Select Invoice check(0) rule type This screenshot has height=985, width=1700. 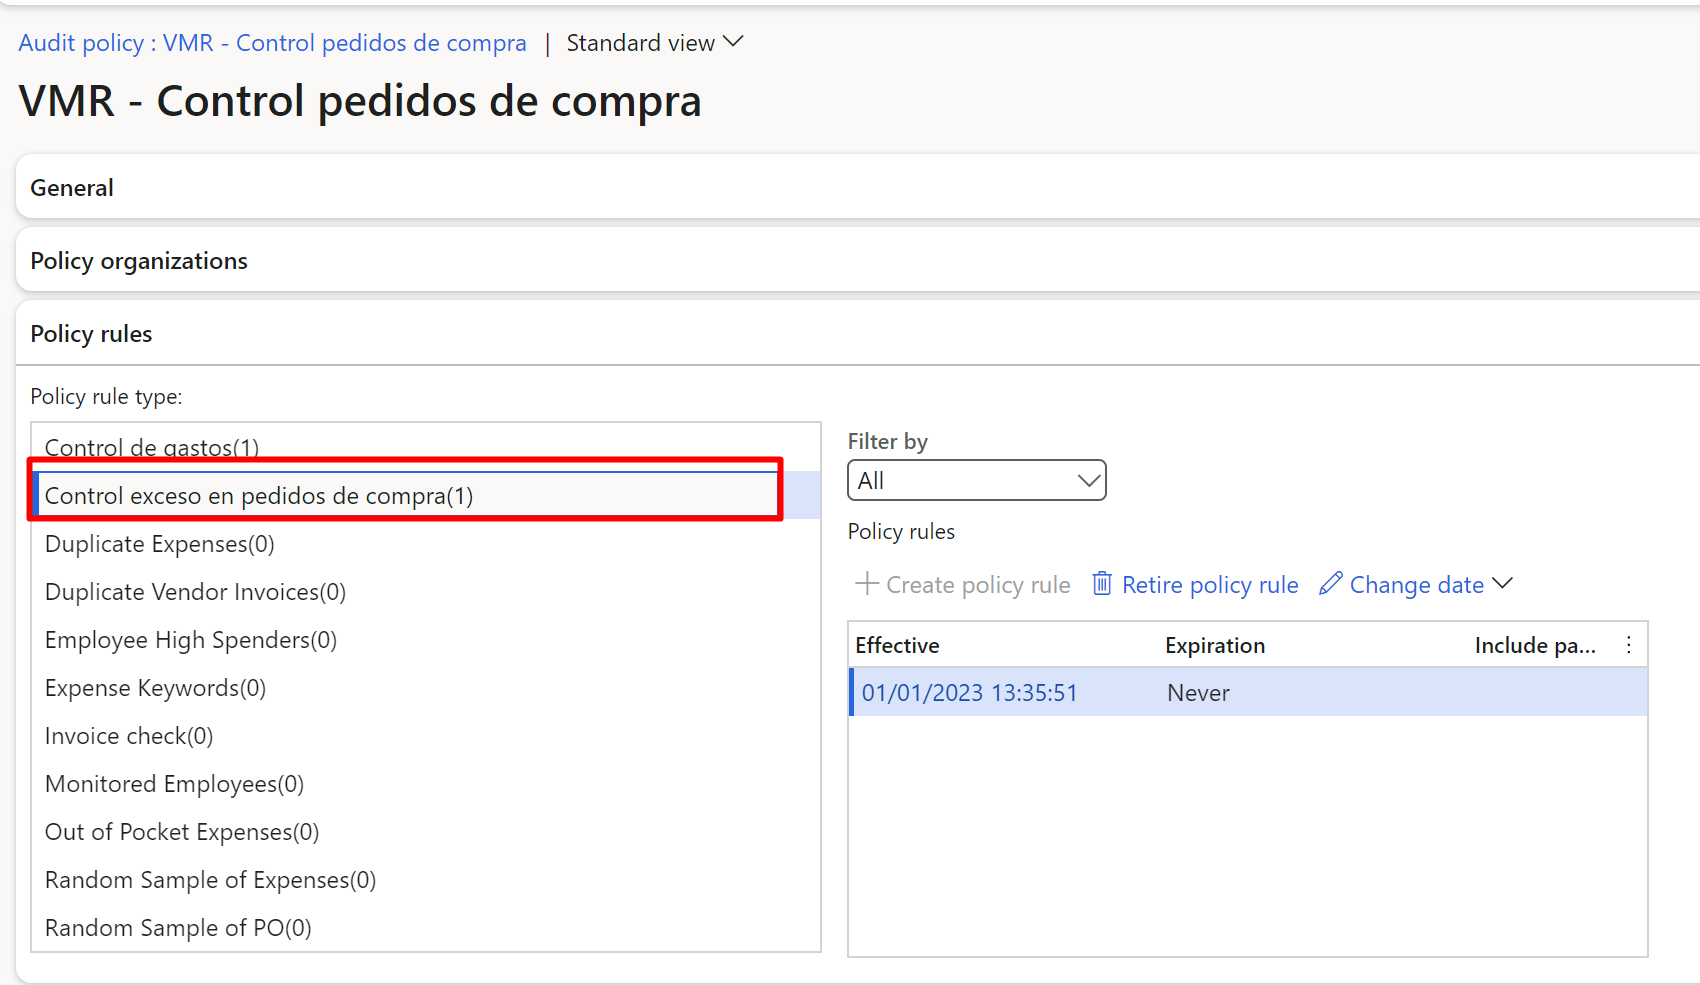coord(427,735)
